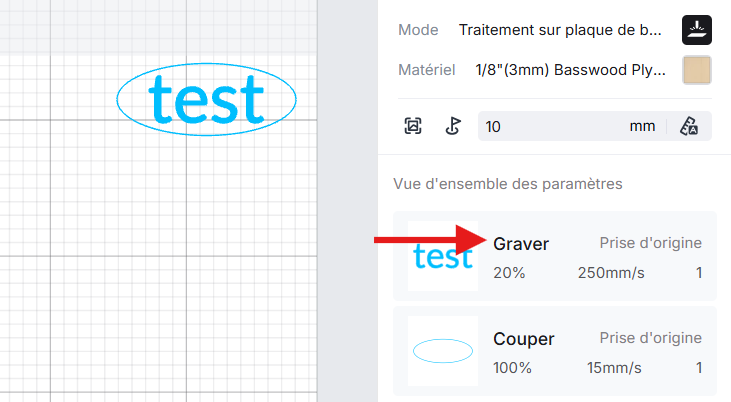Open the Mode dropdown 'Traitement sur plaque'
The image size is (731, 402).
click(560, 30)
